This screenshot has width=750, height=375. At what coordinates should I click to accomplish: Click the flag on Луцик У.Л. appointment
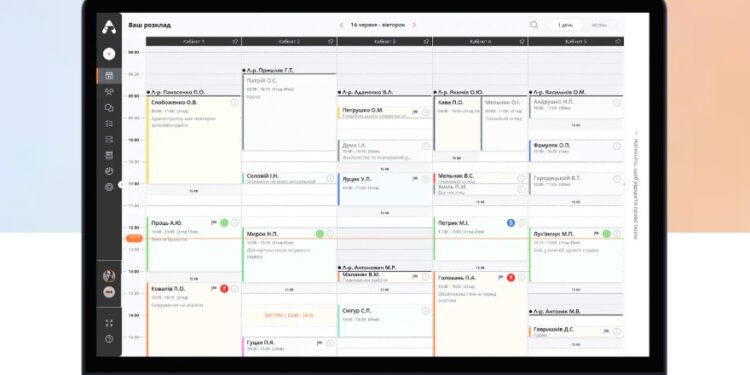pos(415,179)
